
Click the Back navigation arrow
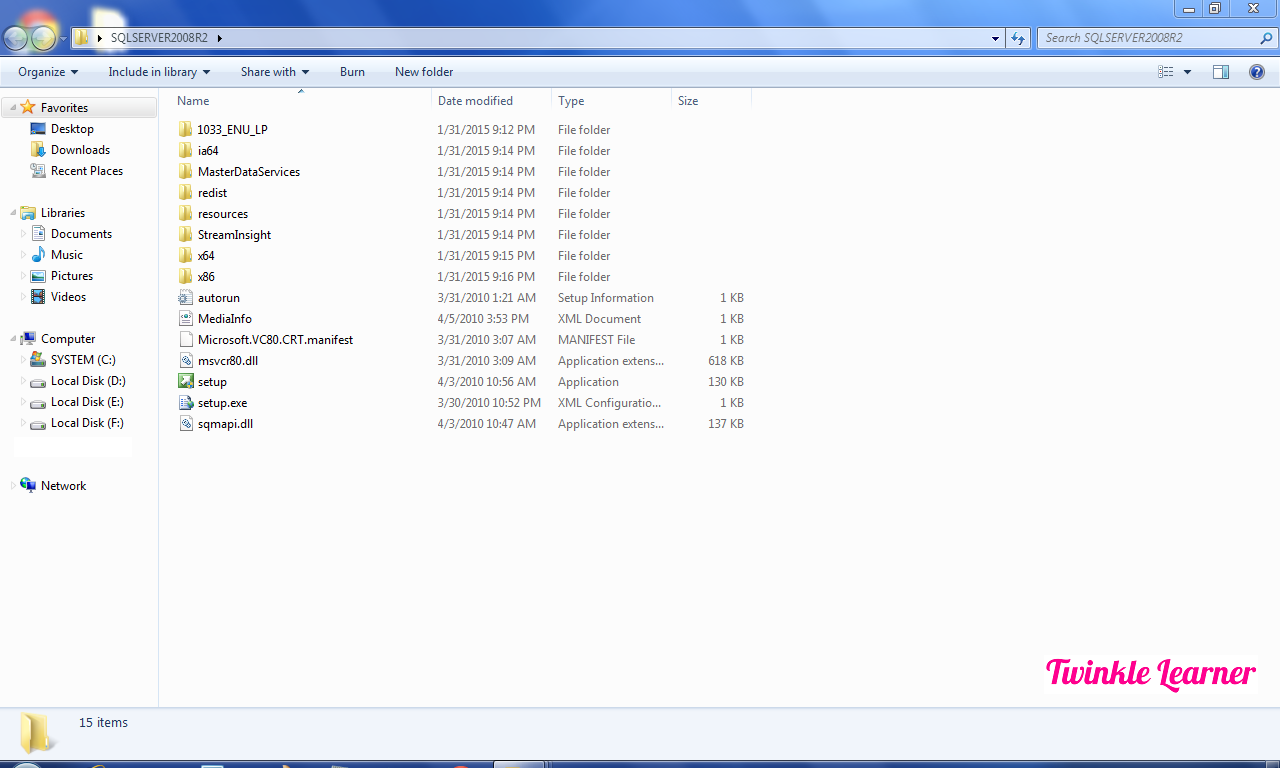pos(16,38)
